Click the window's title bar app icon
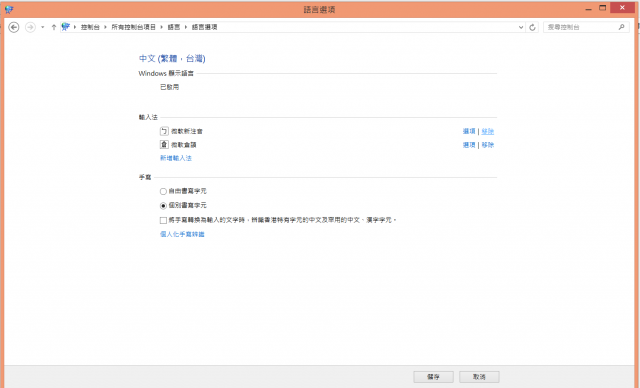The image size is (640, 388). (x=9, y=9)
